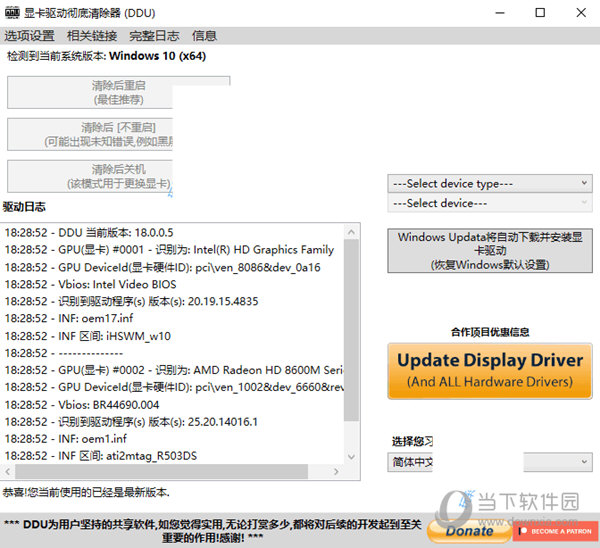Select log line 'Intel(R) HD Graphics Family'
600x548 pixels.
pyautogui.click(x=169, y=250)
